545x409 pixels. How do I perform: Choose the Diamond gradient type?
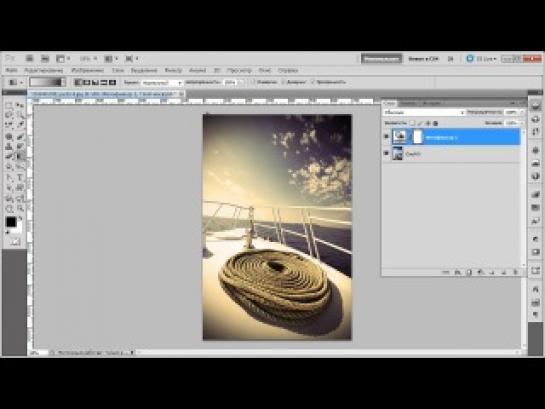[x=112, y=82]
